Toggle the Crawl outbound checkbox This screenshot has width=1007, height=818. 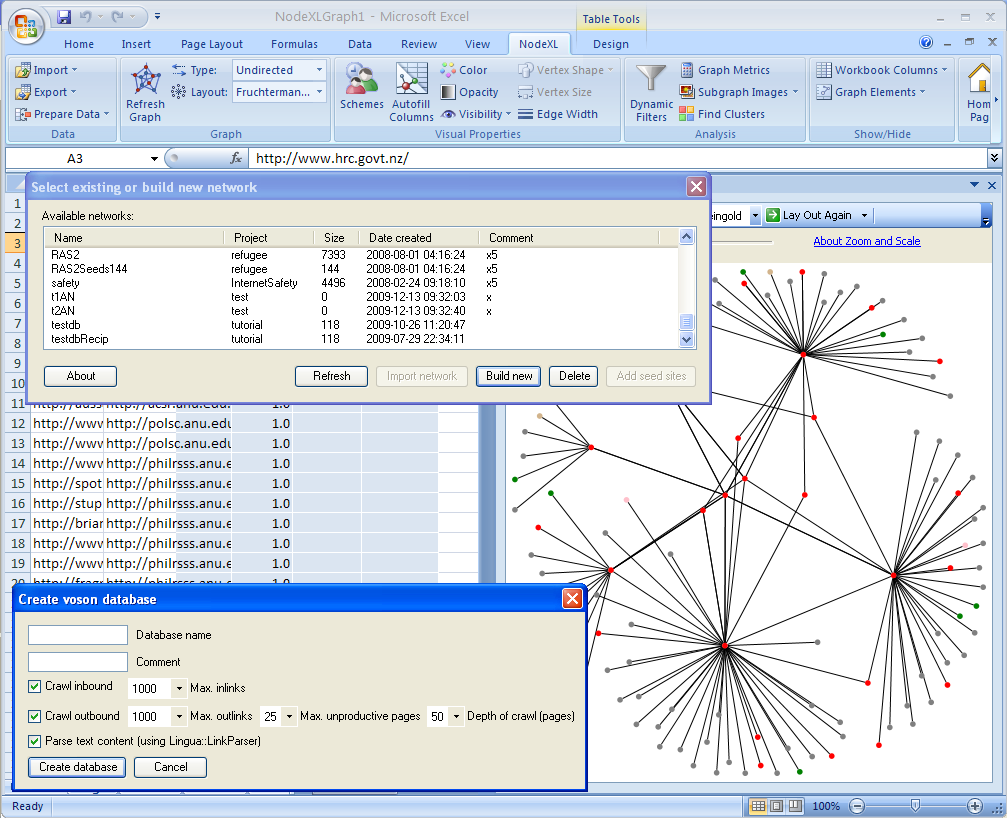(35, 716)
